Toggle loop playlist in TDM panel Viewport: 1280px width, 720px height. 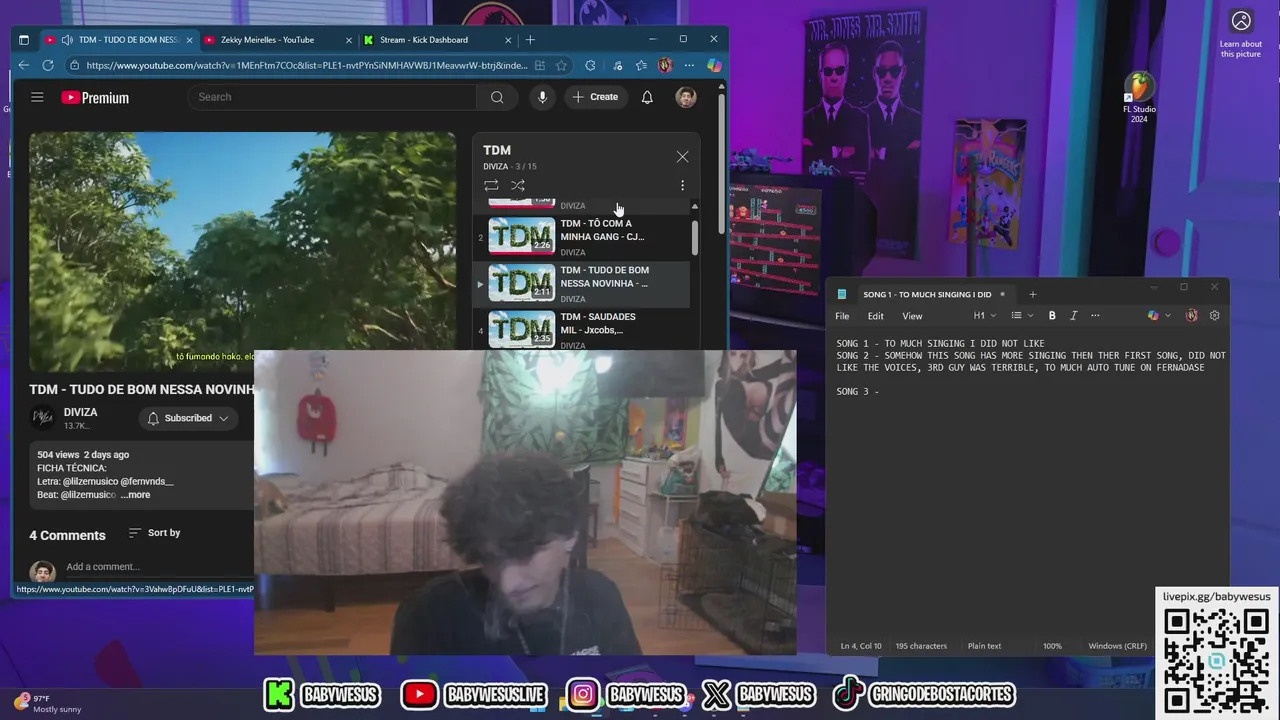coord(491,185)
